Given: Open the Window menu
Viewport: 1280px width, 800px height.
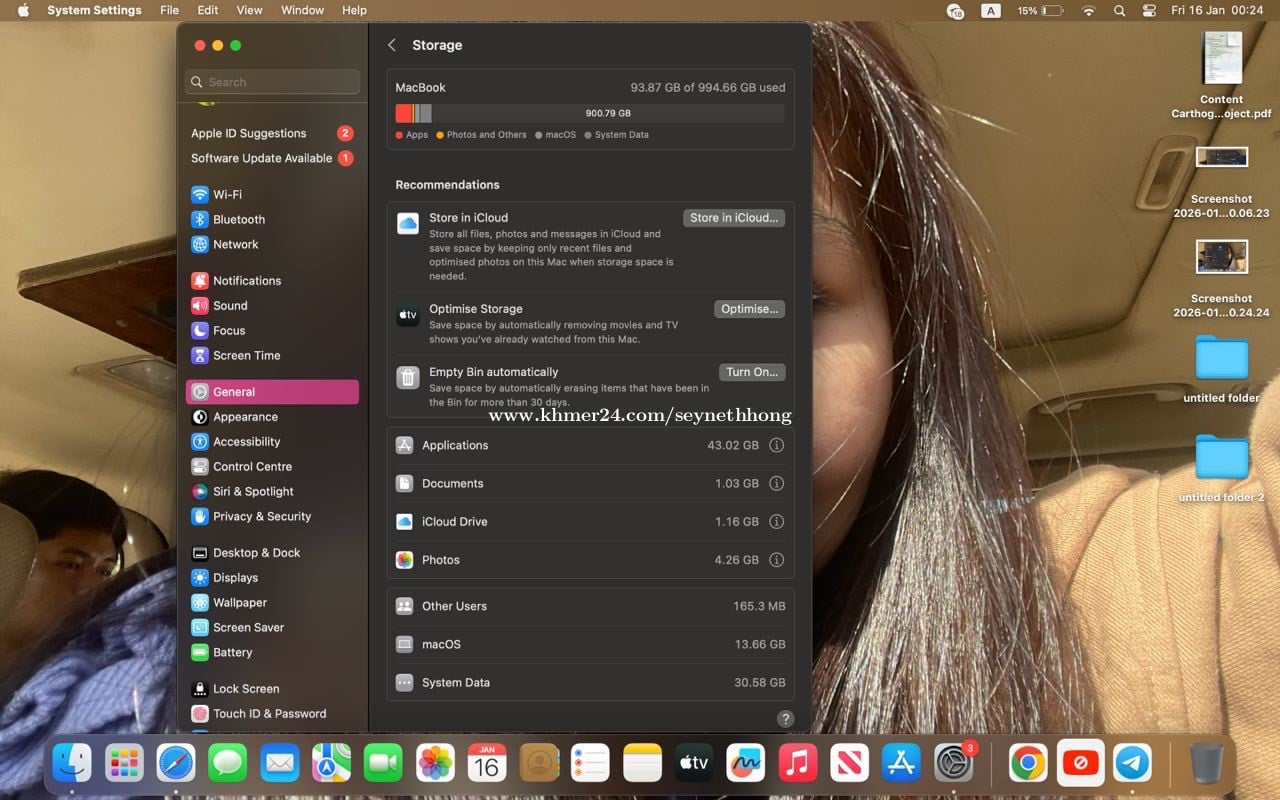Looking at the screenshot, I should tap(302, 10).
